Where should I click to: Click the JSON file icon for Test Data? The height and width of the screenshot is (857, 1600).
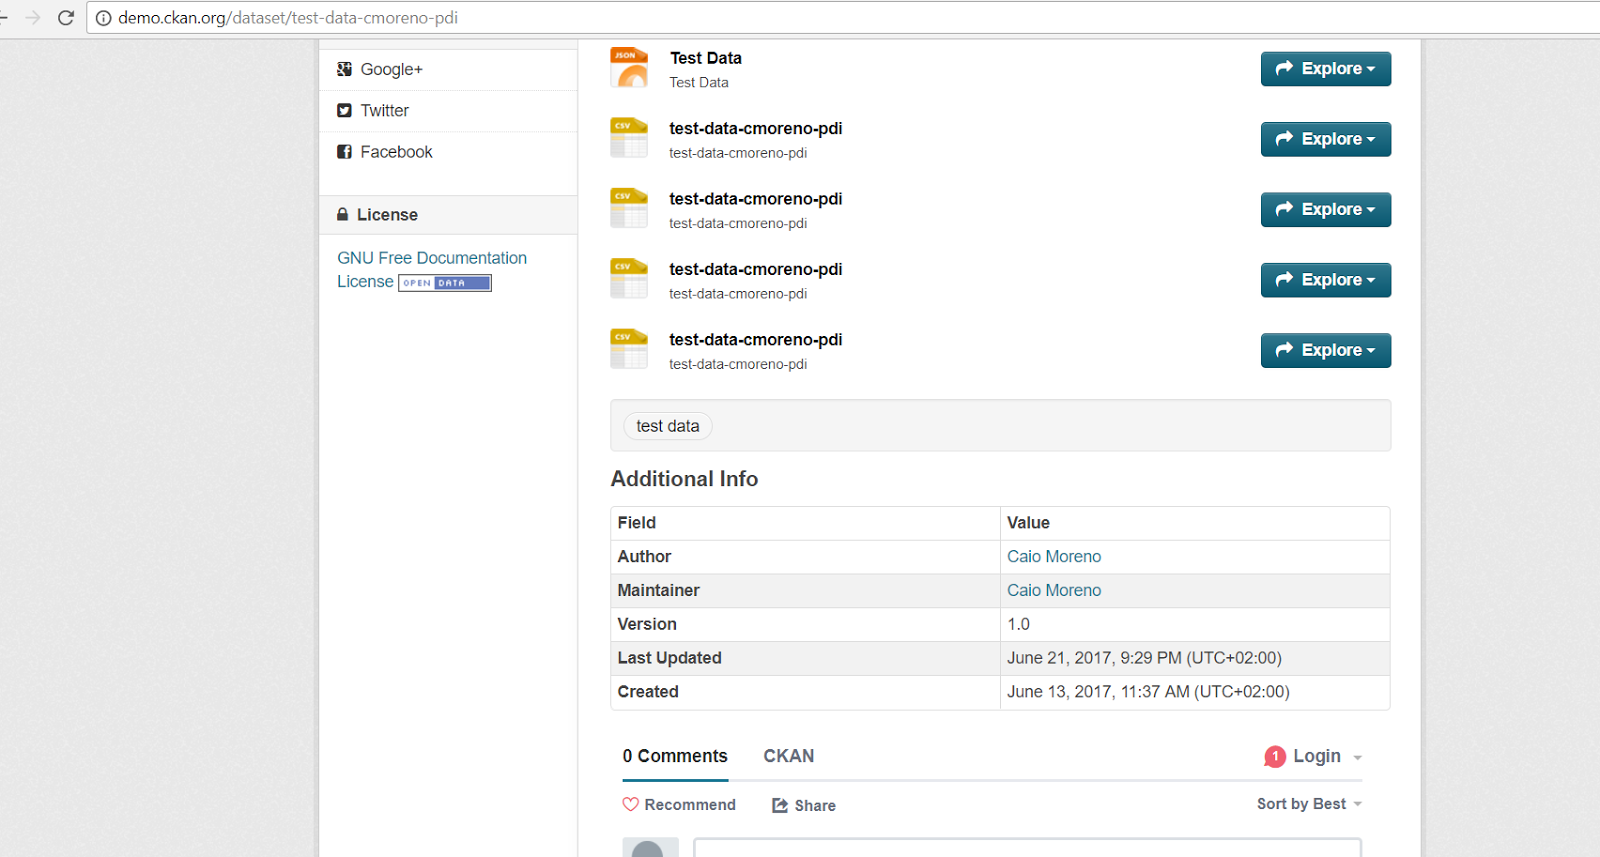tap(629, 68)
